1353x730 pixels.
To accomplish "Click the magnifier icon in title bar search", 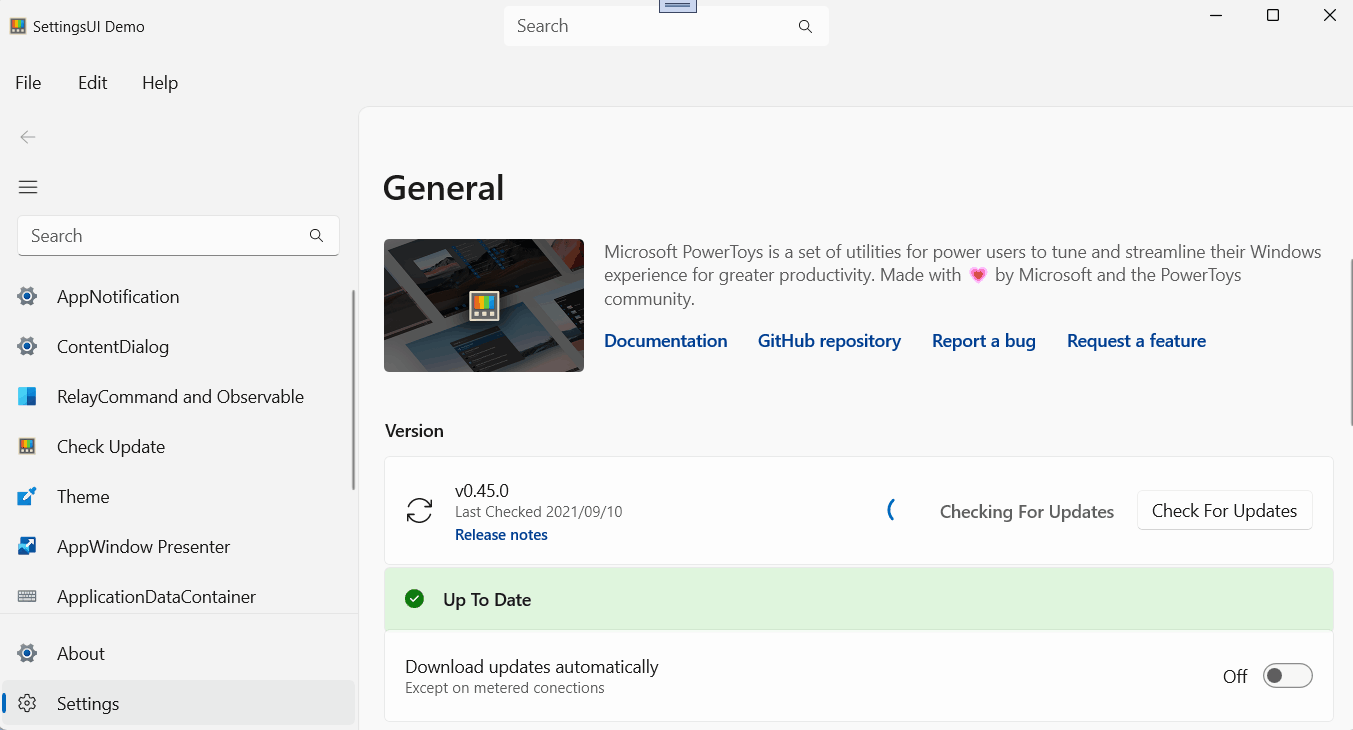I will pyautogui.click(x=805, y=27).
